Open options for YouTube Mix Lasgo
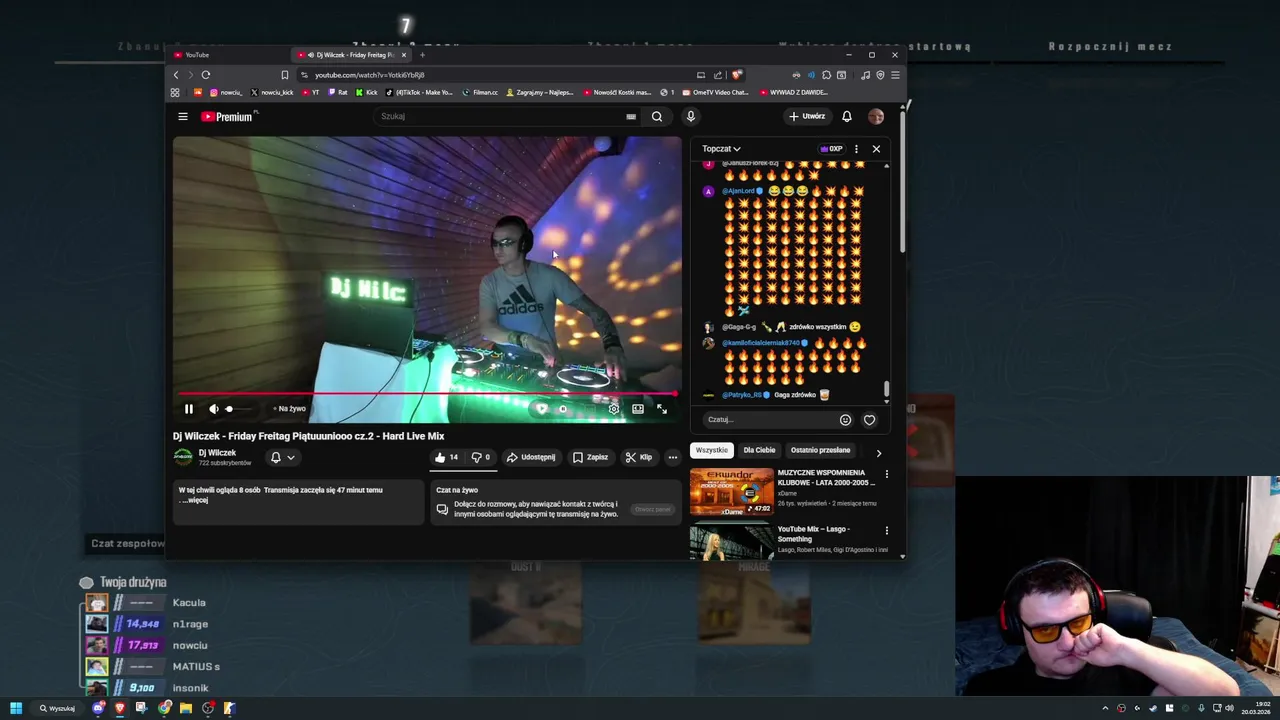The image size is (1280, 720). click(886, 531)
